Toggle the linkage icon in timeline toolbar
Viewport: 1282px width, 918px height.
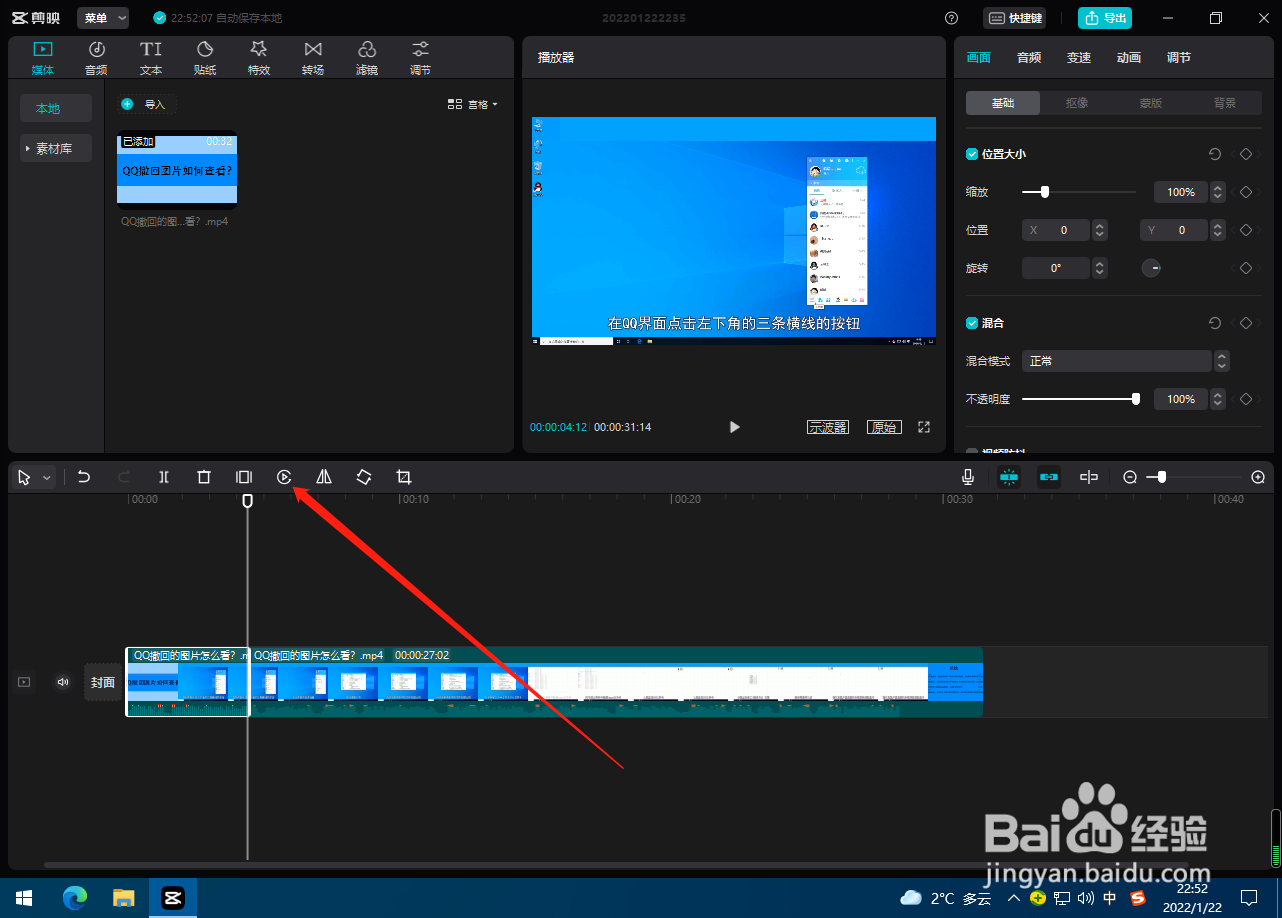1049,477
